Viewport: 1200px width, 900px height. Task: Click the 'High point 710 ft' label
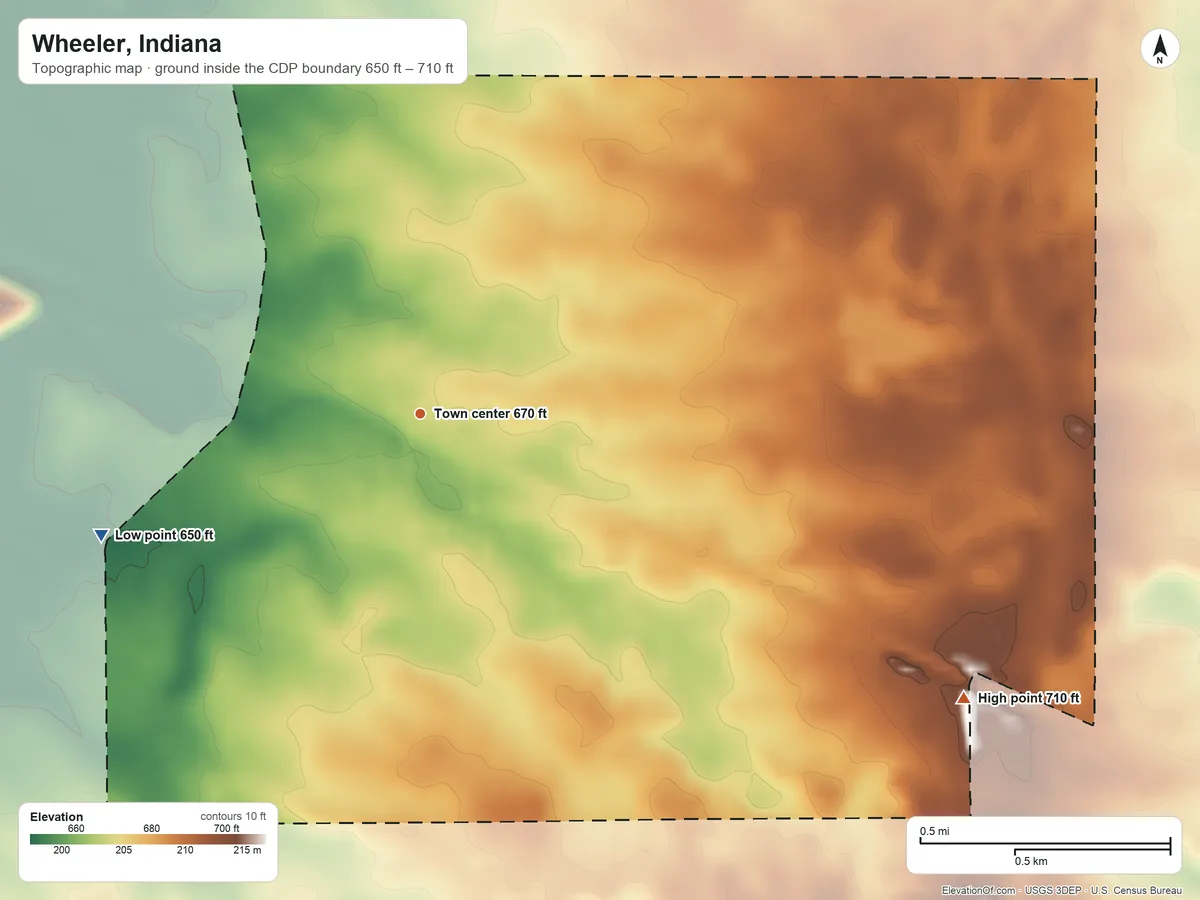pyautogui.click(x=1029, y=698)
